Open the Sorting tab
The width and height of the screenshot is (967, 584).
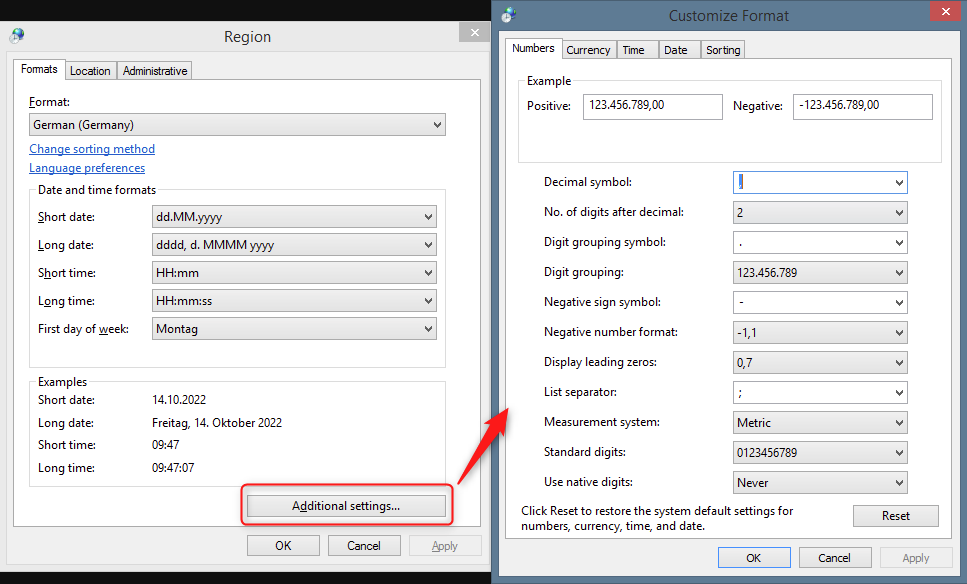(723, 50)
